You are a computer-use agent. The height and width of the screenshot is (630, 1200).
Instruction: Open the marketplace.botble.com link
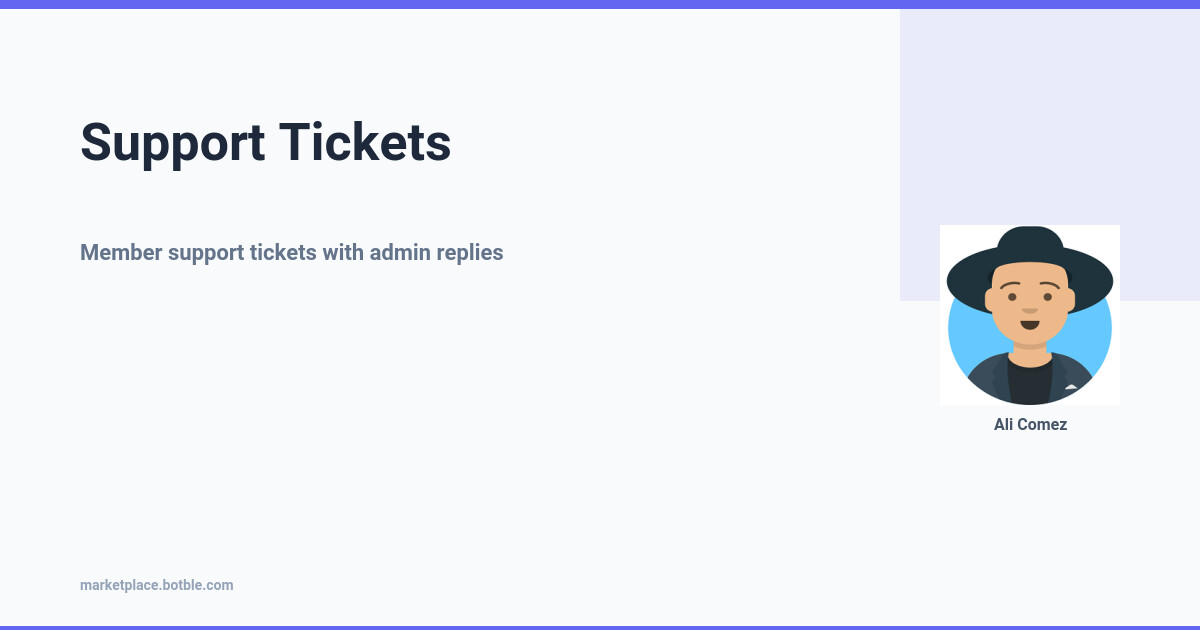click(x=156, y=585)
